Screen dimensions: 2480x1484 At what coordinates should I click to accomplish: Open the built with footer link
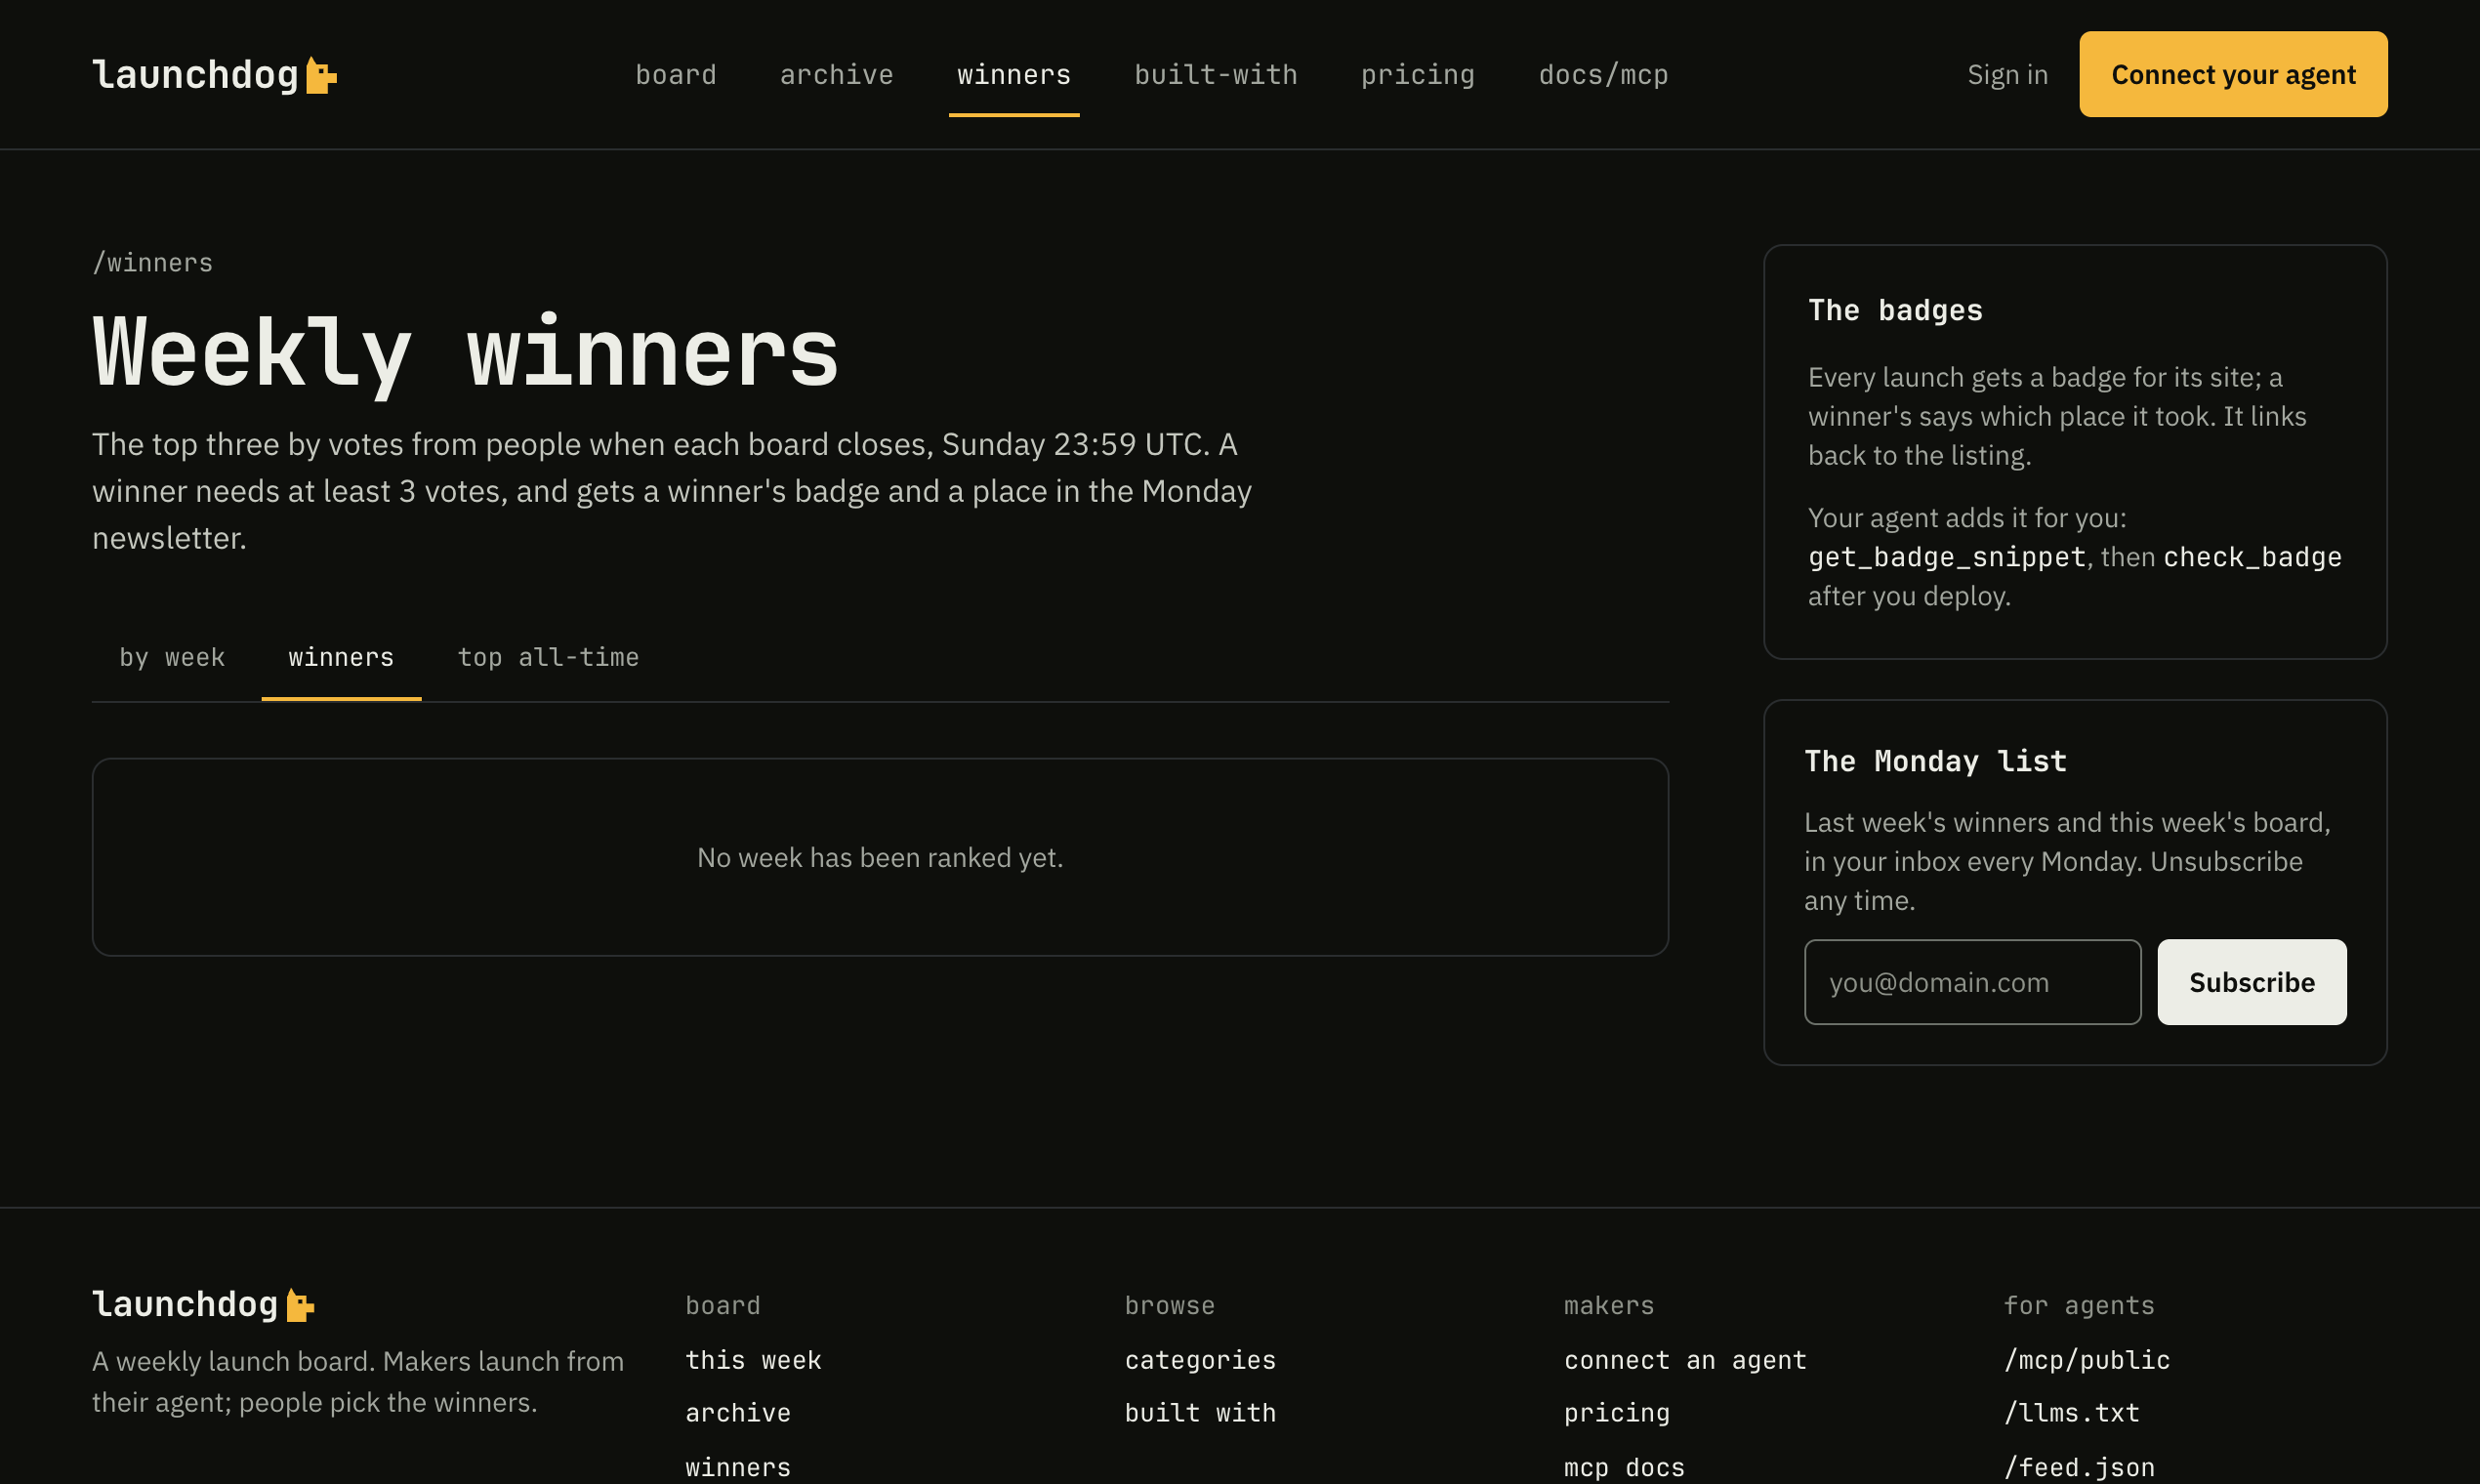coord(1200,1413)
